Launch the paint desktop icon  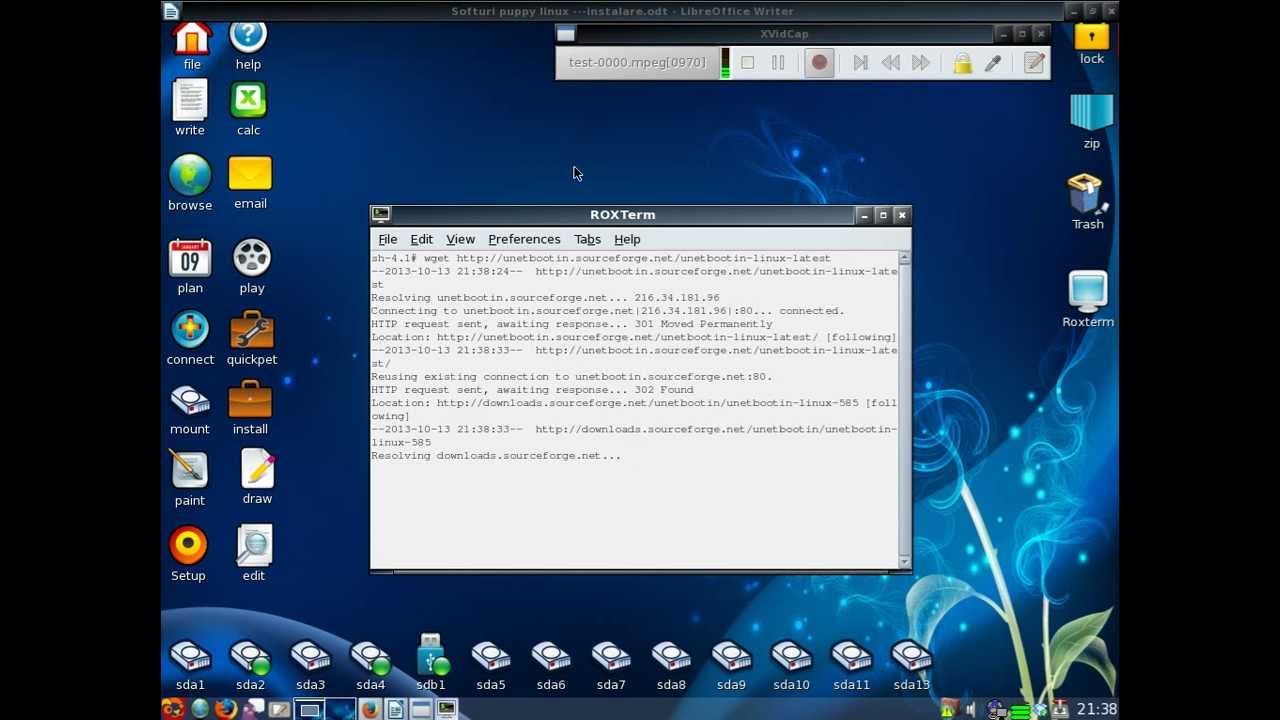[189, 478]
